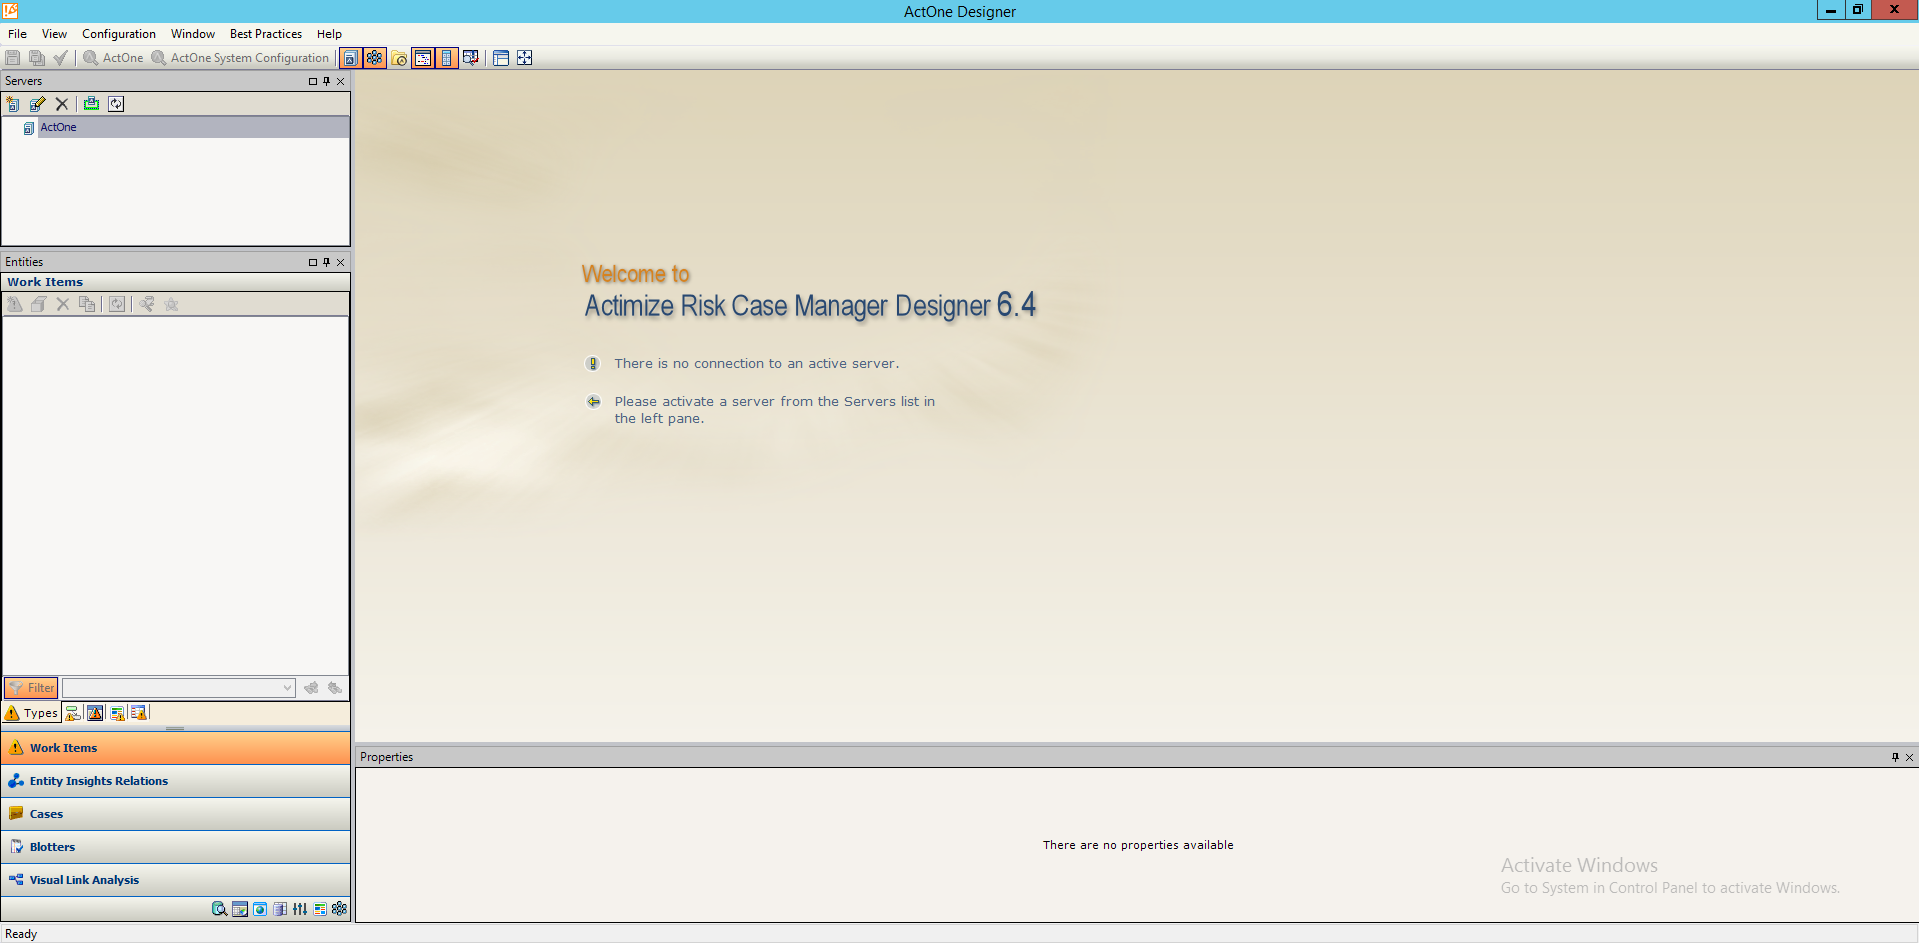1919x943 pixels.
Task: Open the Blotters navigation section
Action: pos(176,847)
